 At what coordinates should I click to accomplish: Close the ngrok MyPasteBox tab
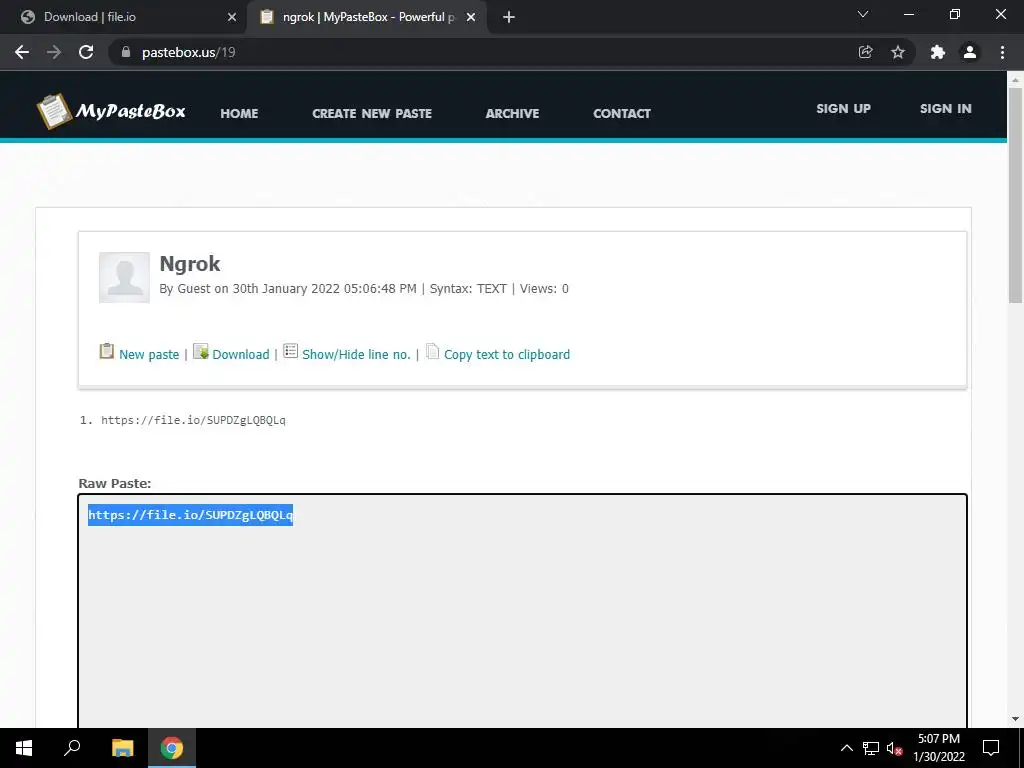[471, 17]
